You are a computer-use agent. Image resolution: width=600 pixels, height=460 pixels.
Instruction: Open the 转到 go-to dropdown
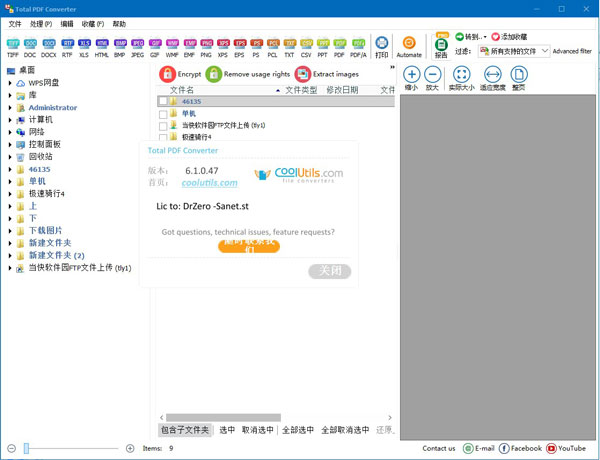[471, 37]
